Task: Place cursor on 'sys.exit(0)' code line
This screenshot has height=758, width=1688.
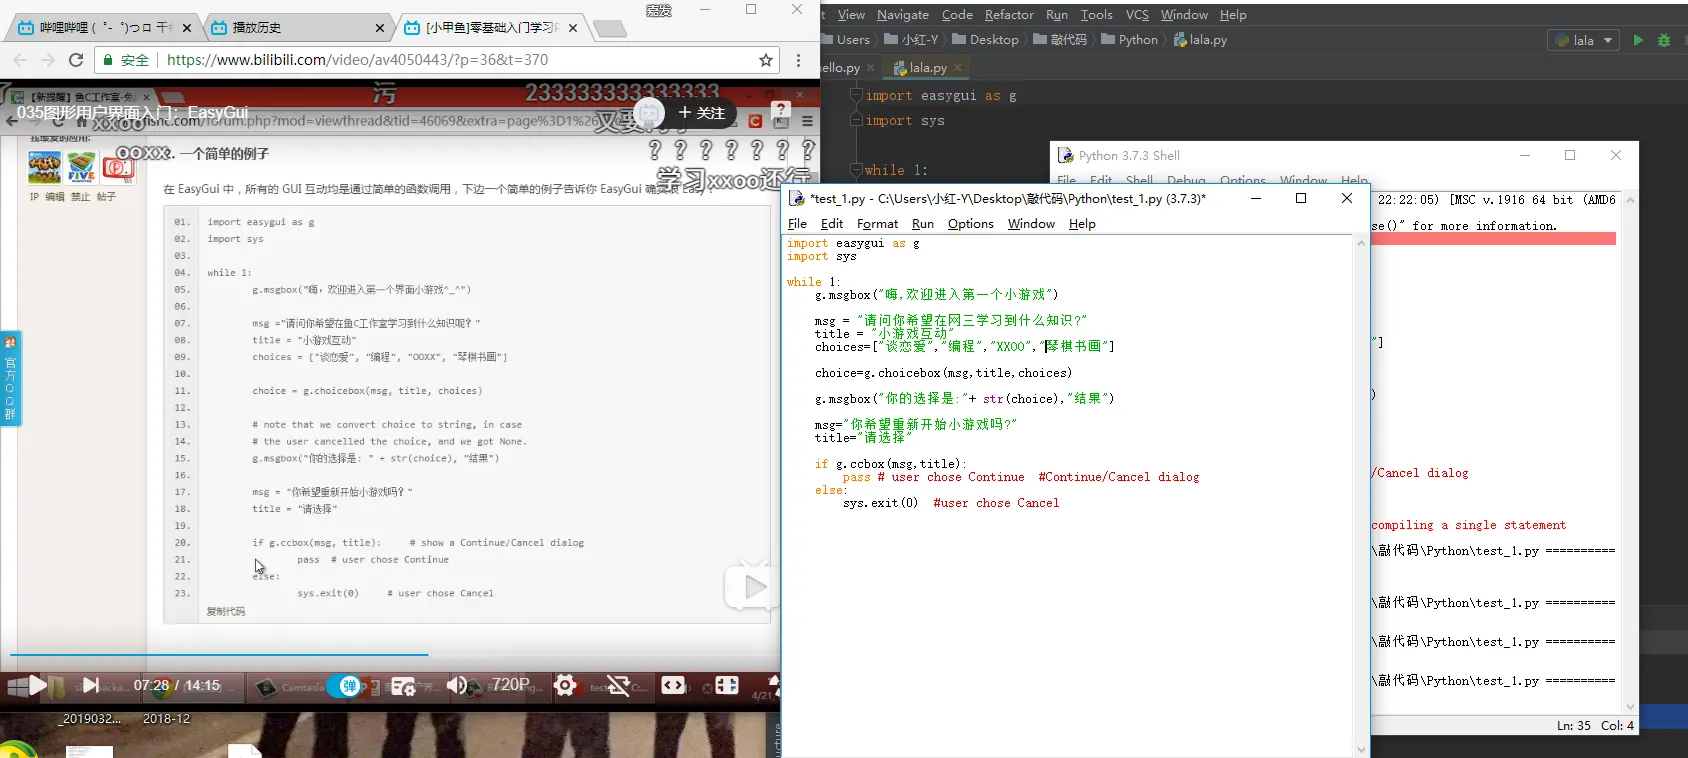Action: coord(880,503)
